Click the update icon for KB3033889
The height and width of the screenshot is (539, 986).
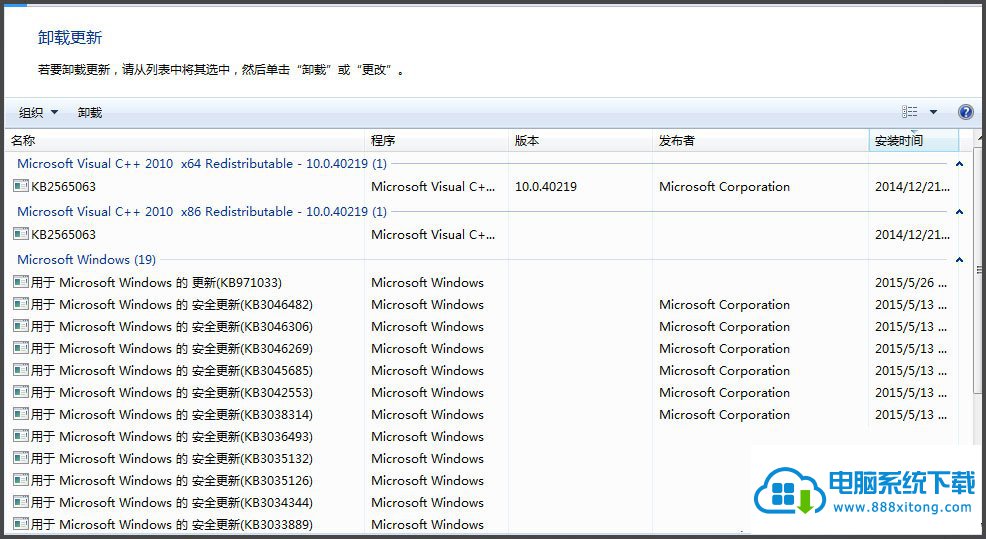(x=21, y=525)
